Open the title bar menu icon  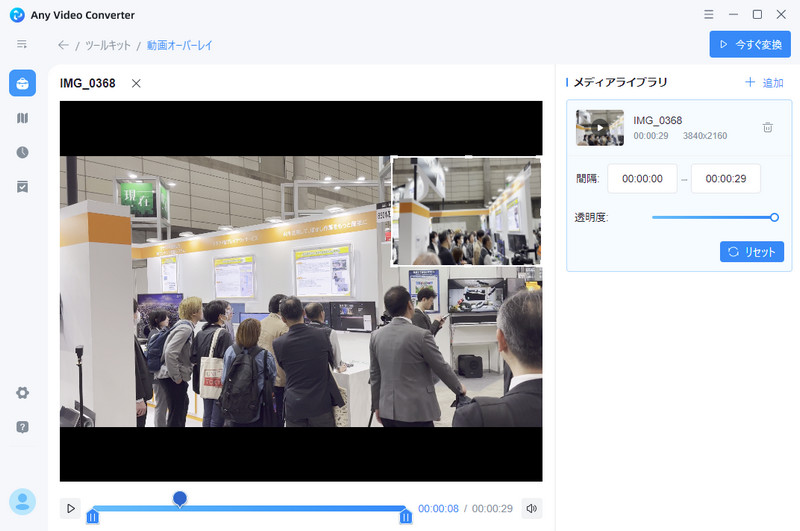[x=709, y=14]
